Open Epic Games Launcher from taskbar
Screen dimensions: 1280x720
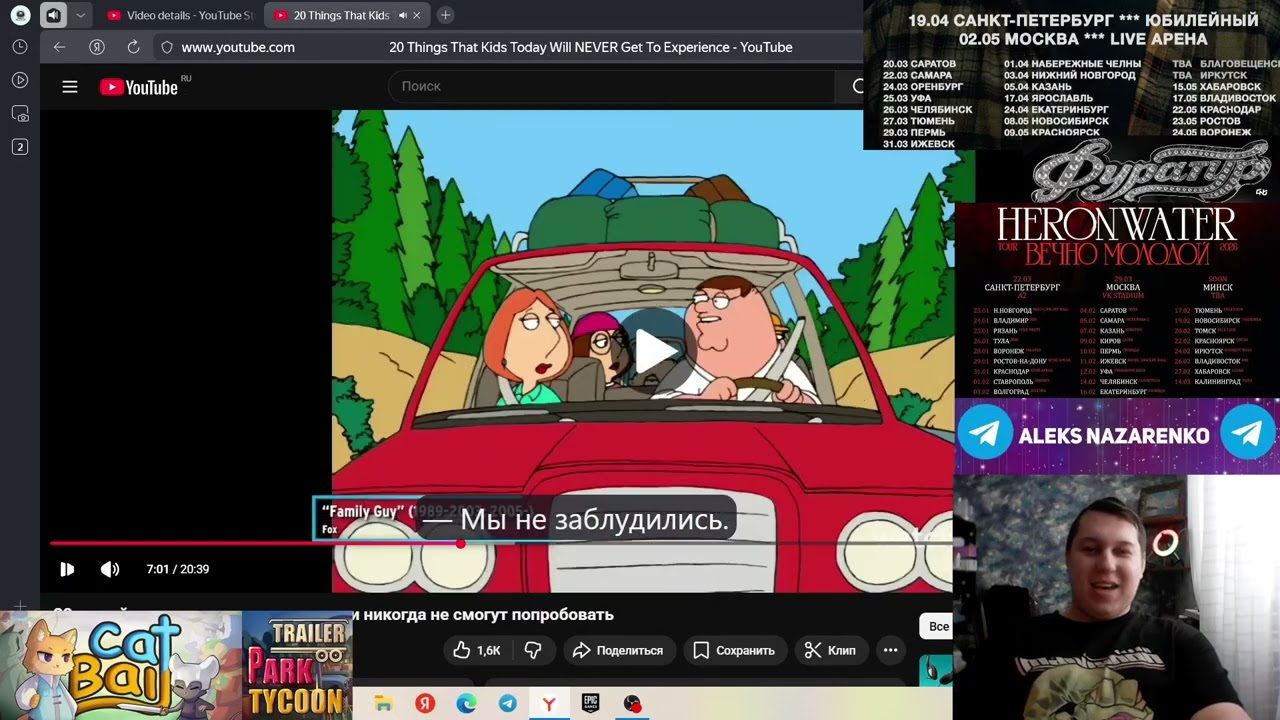tap(591, 704)
